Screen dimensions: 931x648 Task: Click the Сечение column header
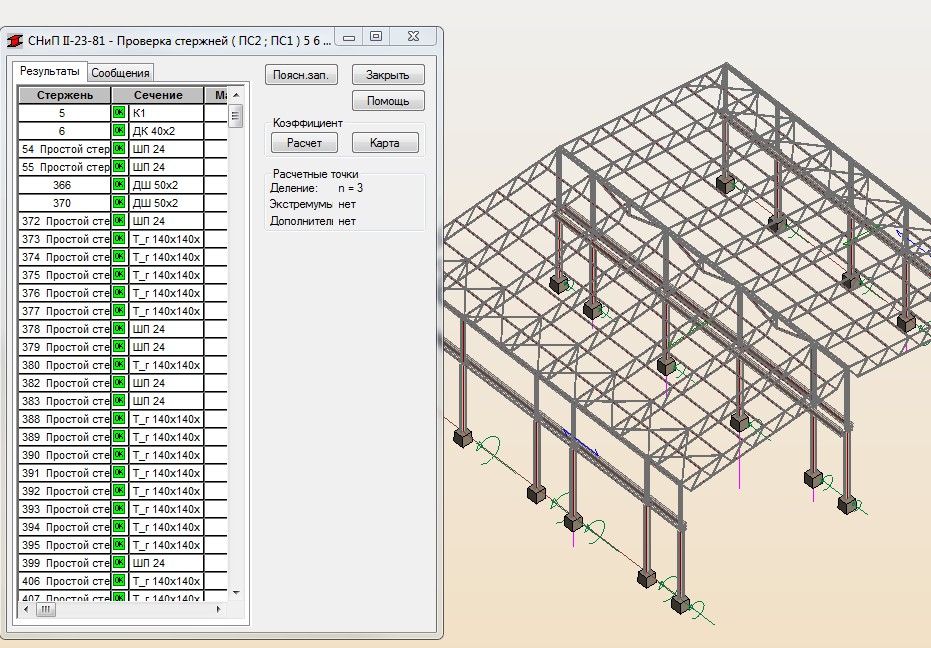pyautogui.click(x=158, y=95)
